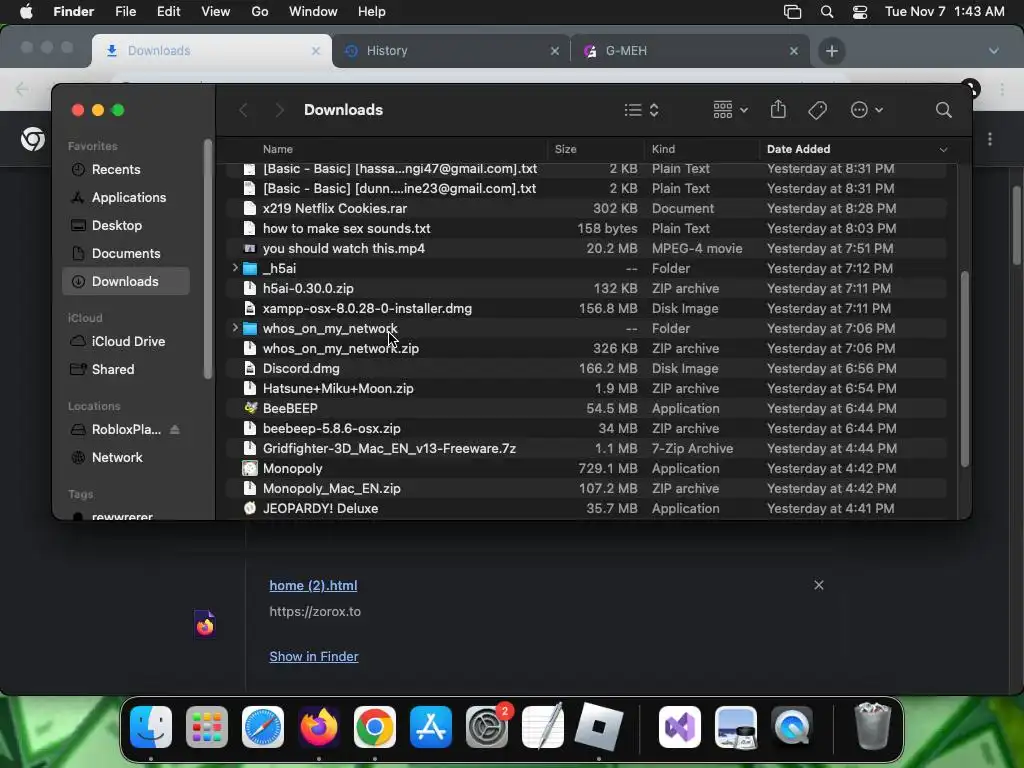Open Finder from the Dock

(x=151, y=727)
